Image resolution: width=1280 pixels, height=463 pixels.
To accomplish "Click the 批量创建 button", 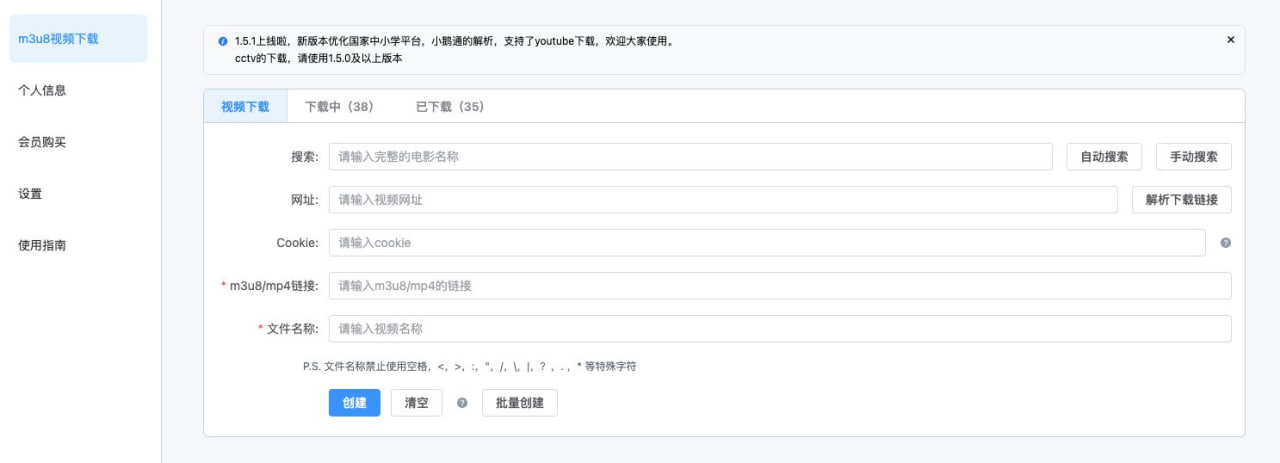I will [x=519, y=403].
